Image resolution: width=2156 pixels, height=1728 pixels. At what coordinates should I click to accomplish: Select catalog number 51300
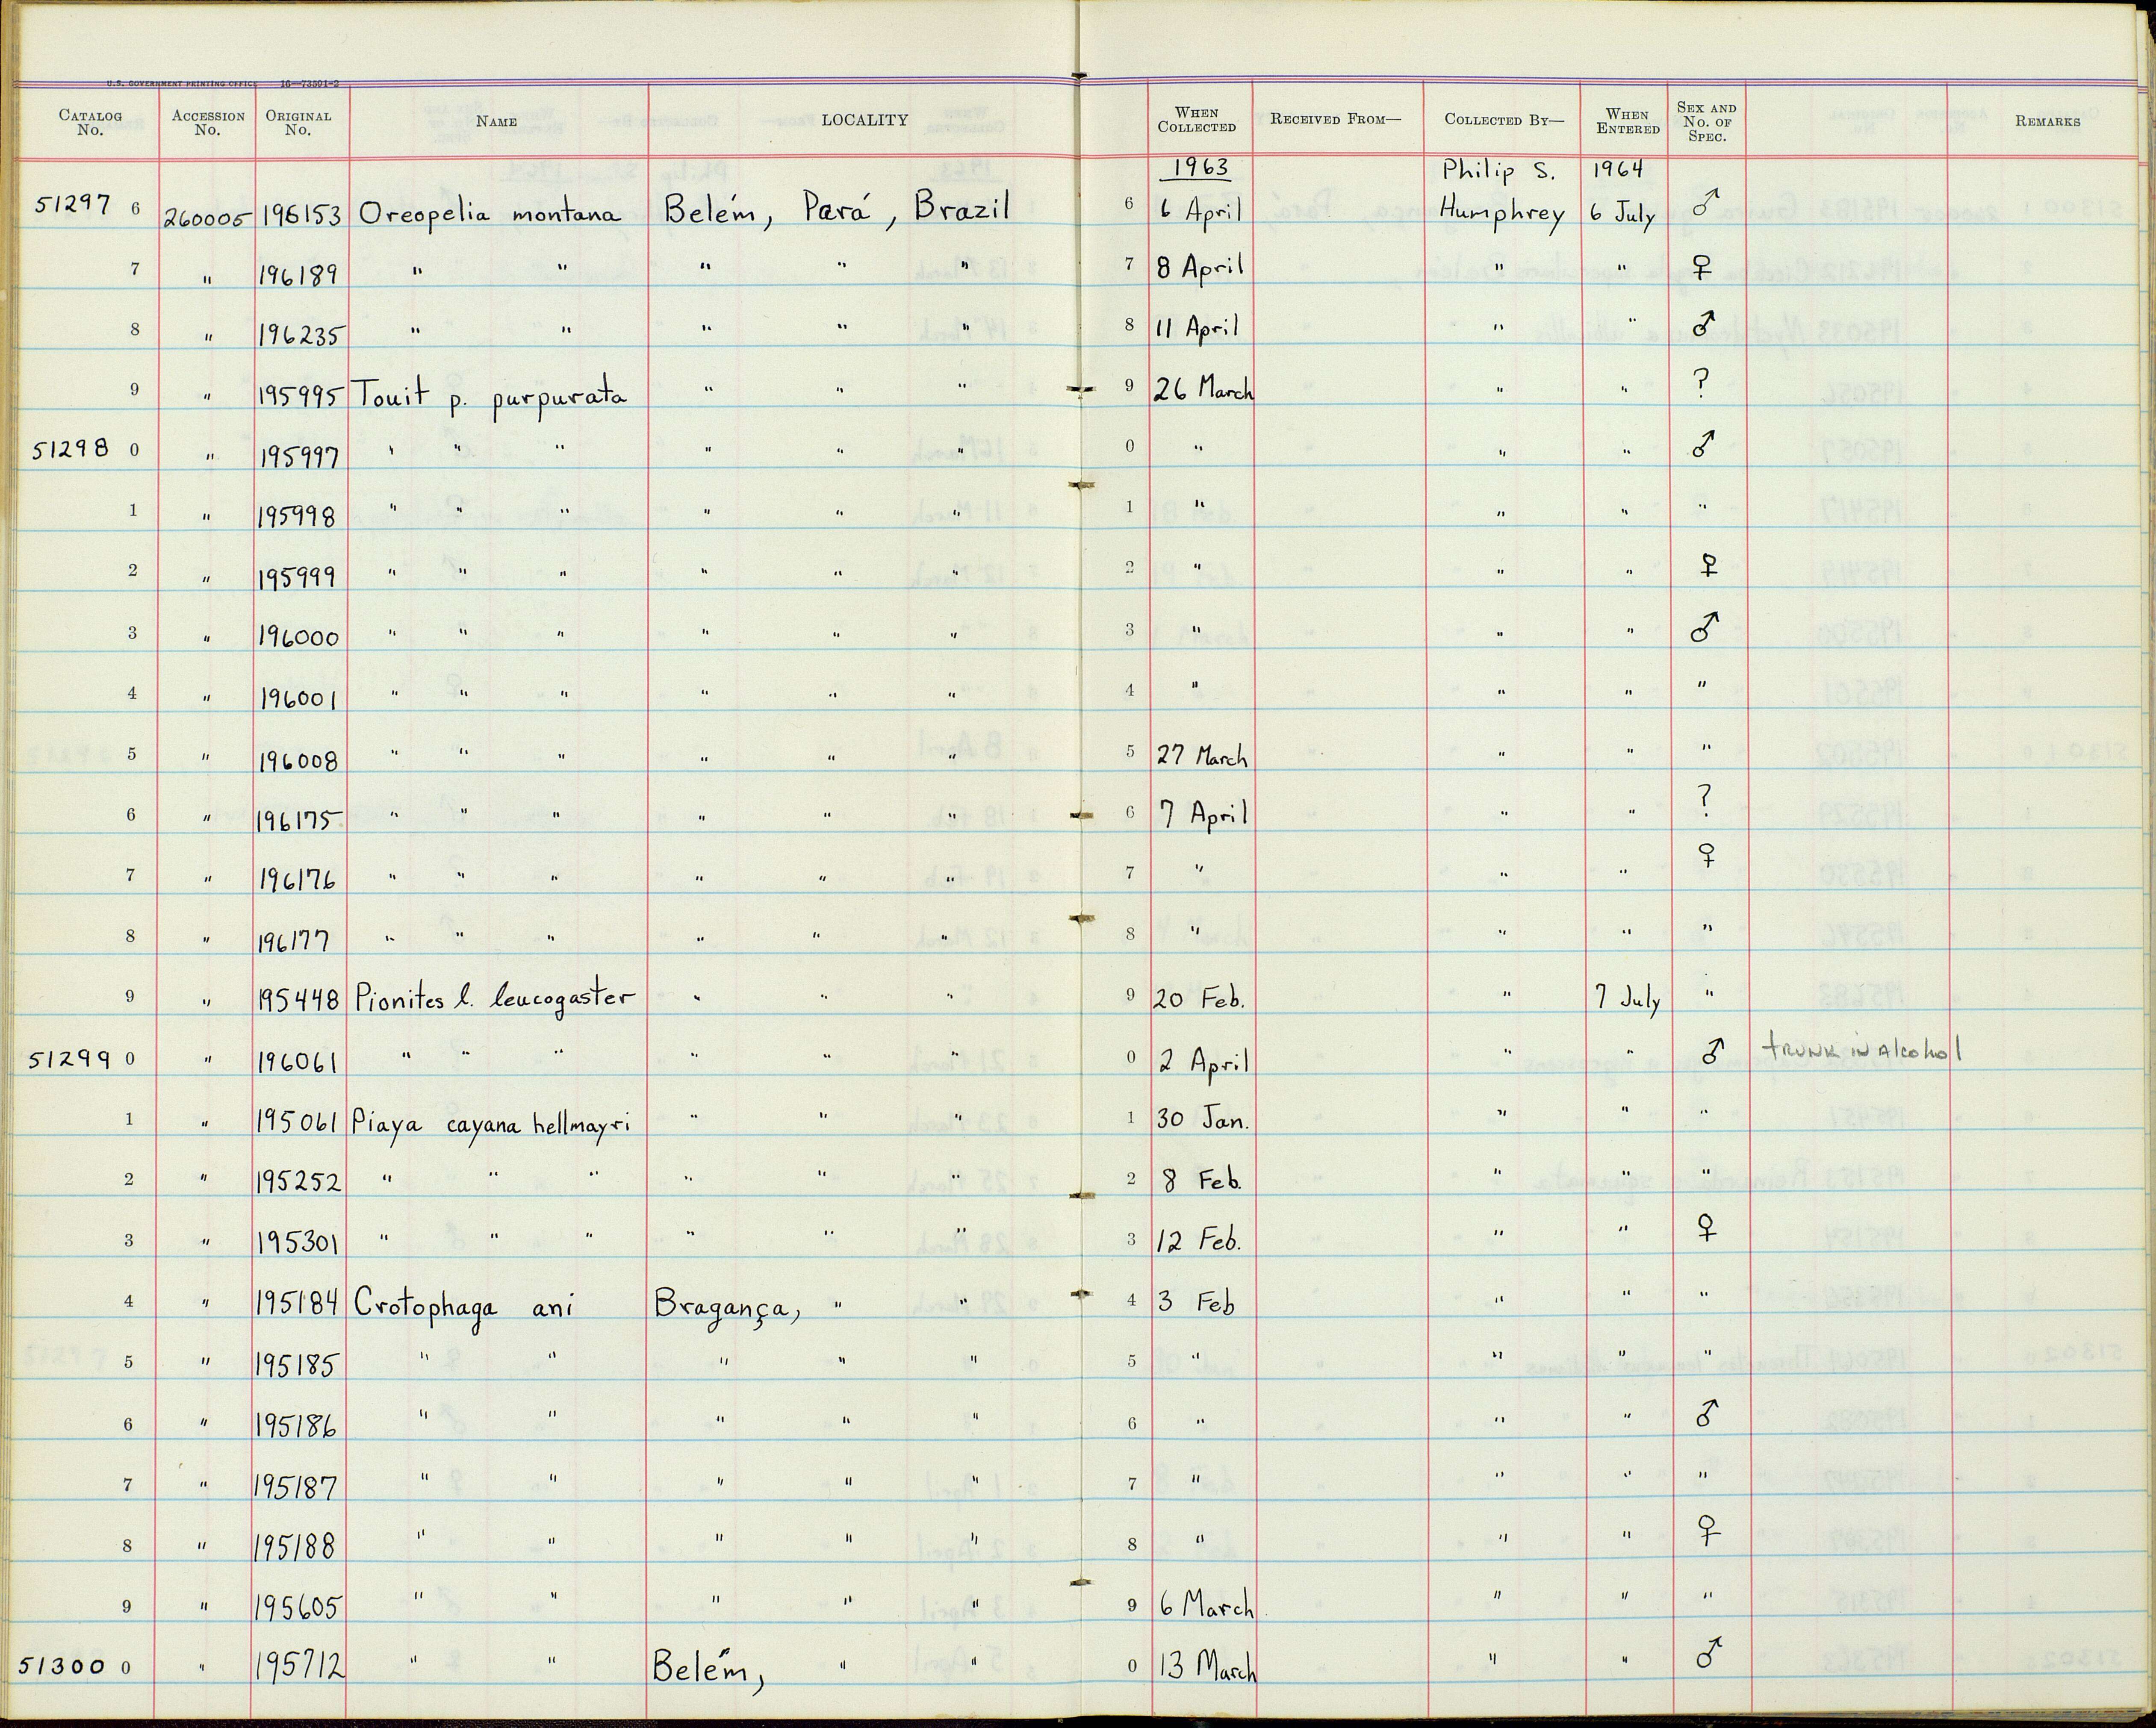62,1665
